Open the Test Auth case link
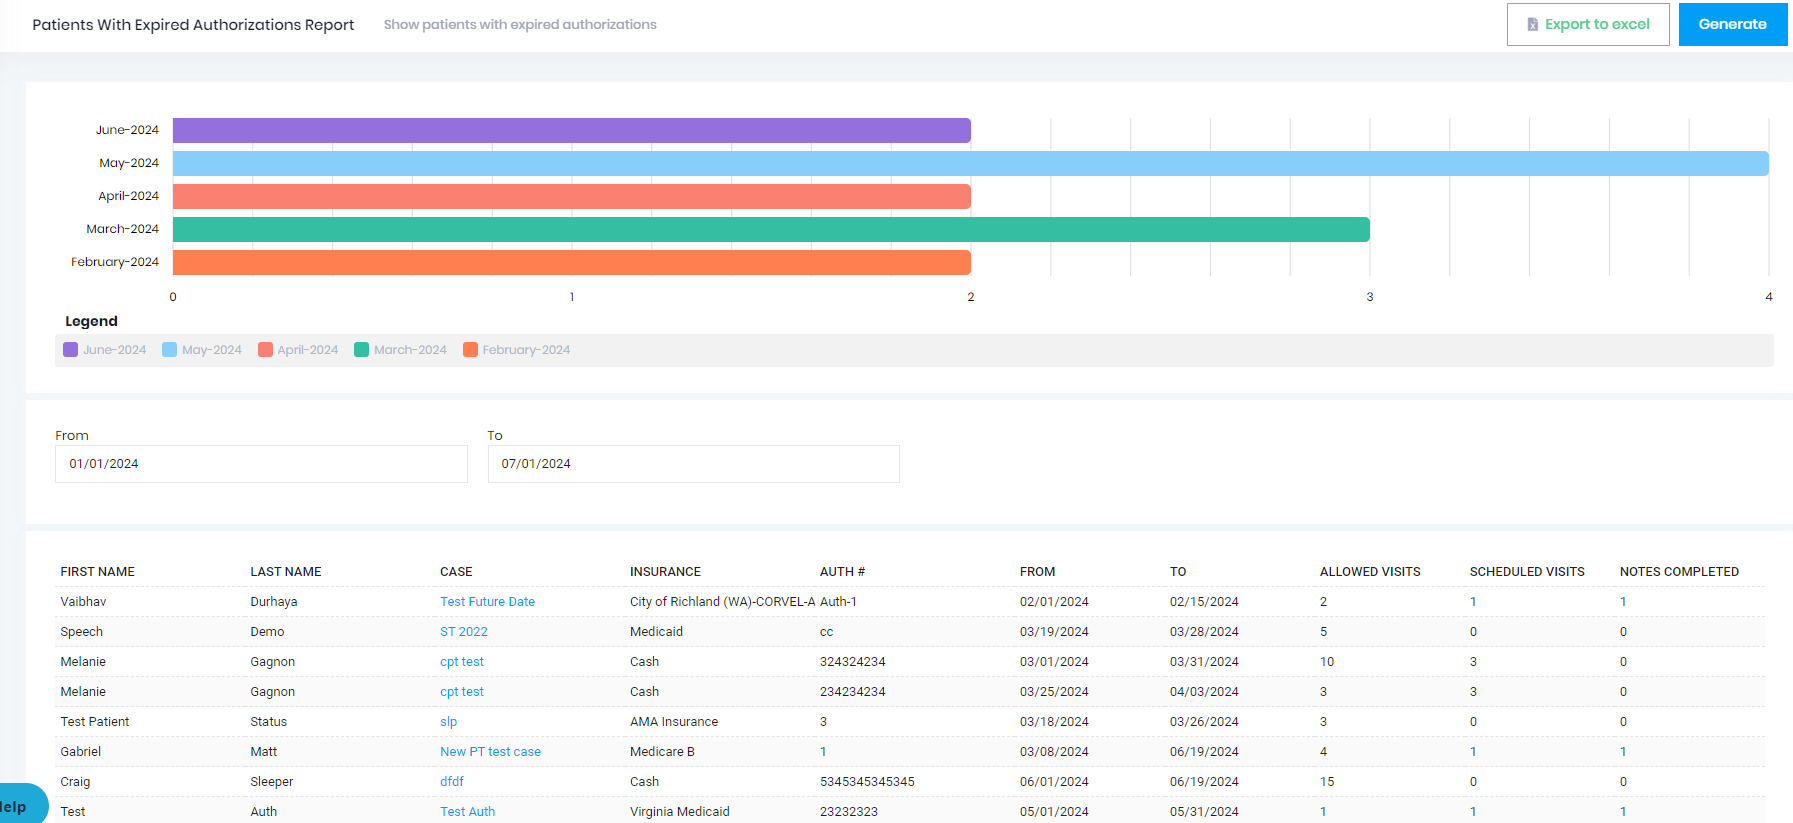Viewport: 1793px width, 823px height. pyautogui.click(x=467, y=811)
